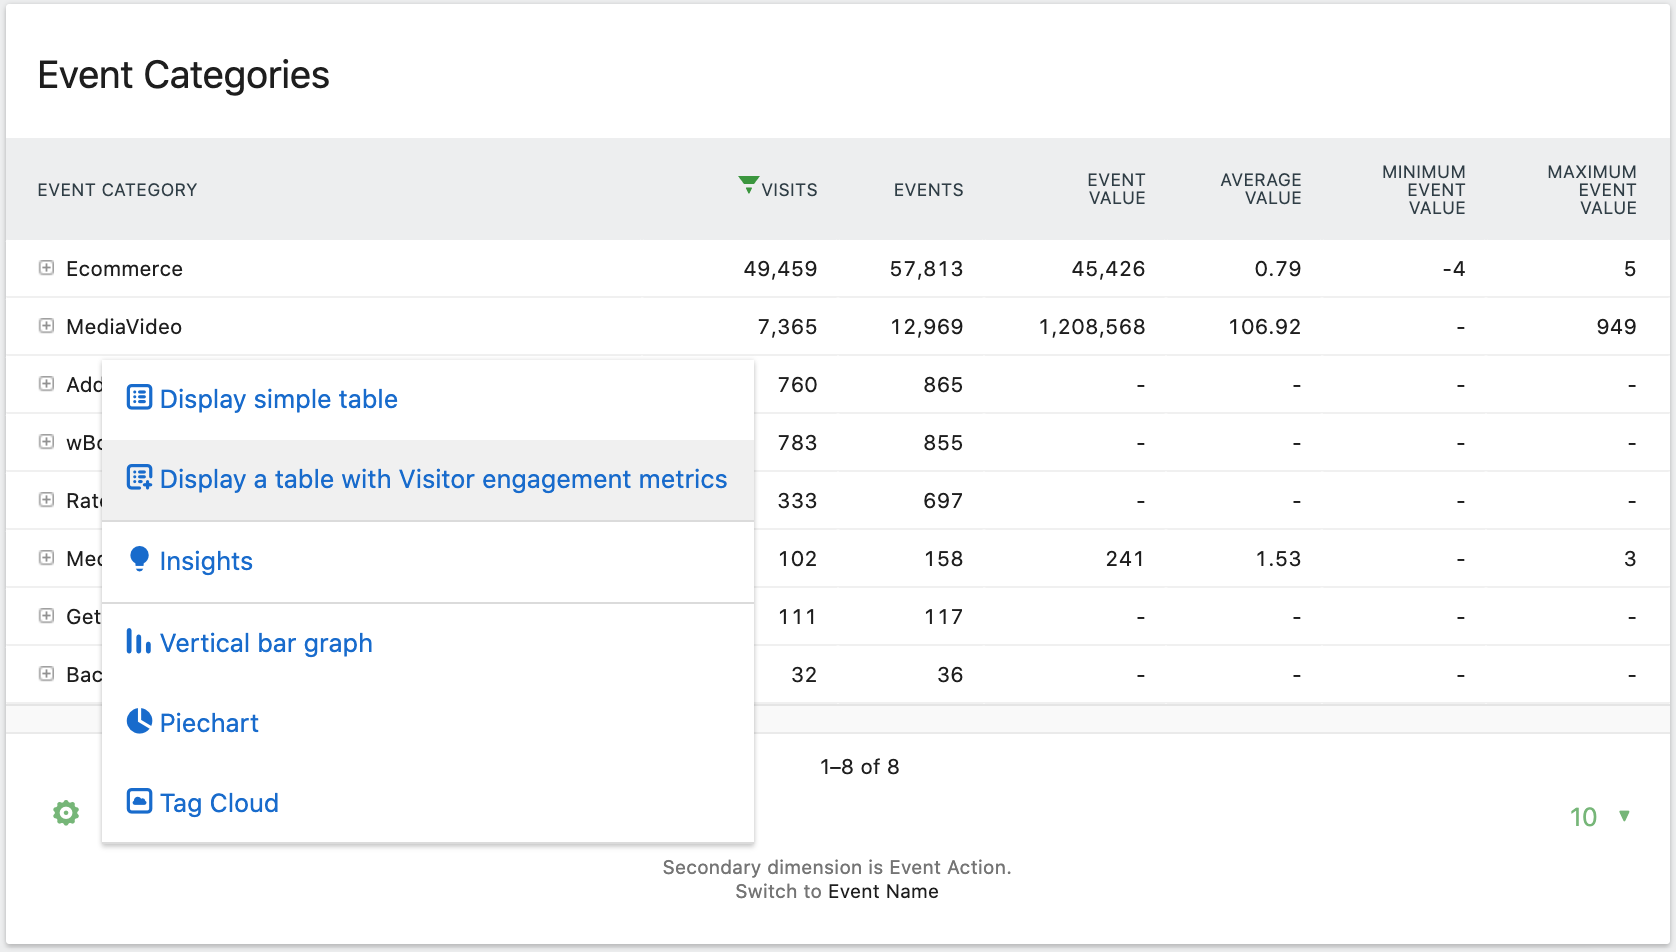Image resolution: width=1676 pixels, height=952 pixels.
Task: Expand the MediaVideo category row
Action: [45, 325]
